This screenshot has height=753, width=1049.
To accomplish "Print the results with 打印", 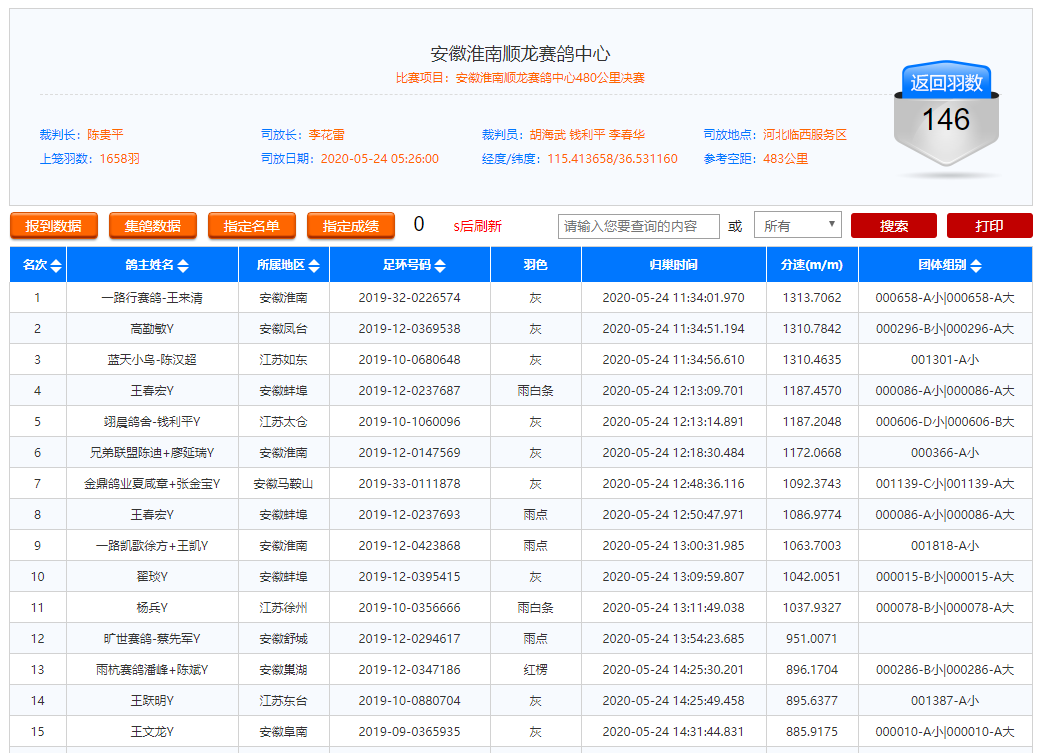I will coord(988,226).
